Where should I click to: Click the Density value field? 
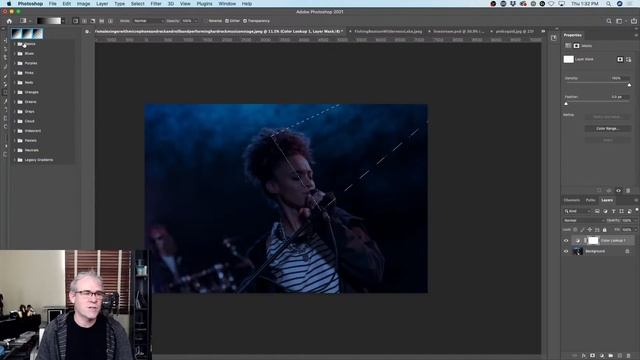(620, 78)
